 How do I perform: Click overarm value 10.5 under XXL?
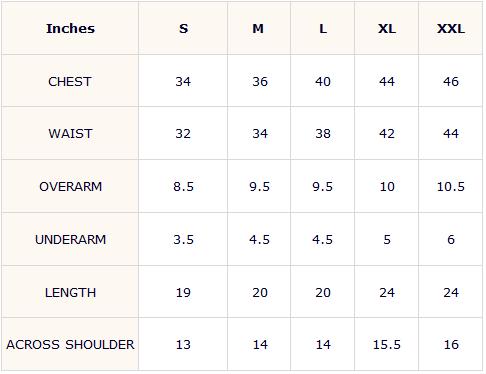click(x=451, y=187)
